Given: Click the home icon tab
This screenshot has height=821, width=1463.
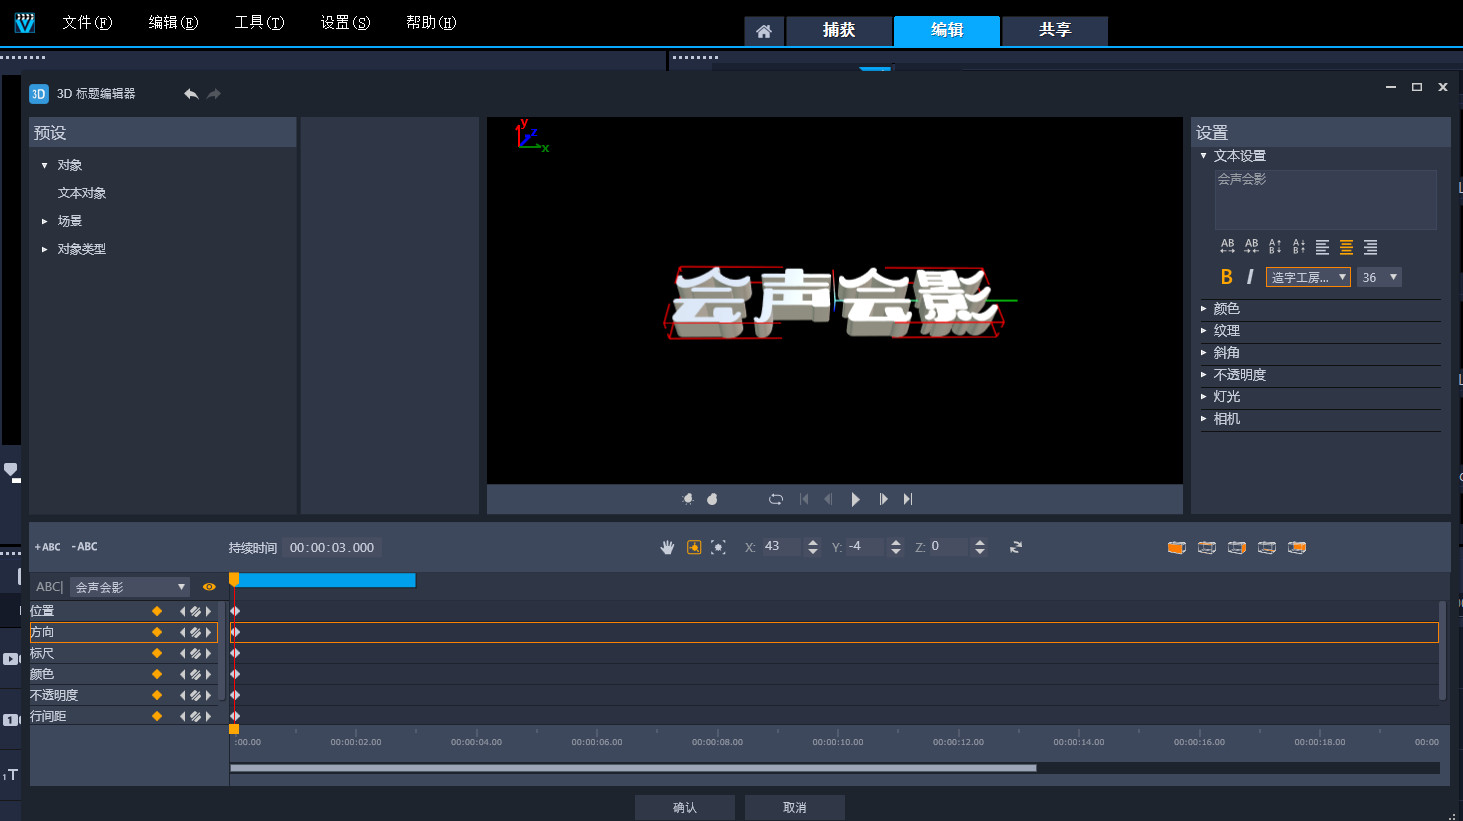Looking at the screenshot, I should (x=764, y=31).
